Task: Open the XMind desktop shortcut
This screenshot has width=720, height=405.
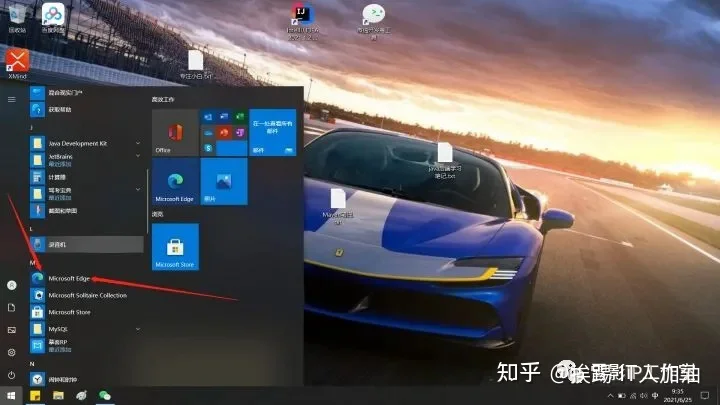Action: tap(17, 63)
